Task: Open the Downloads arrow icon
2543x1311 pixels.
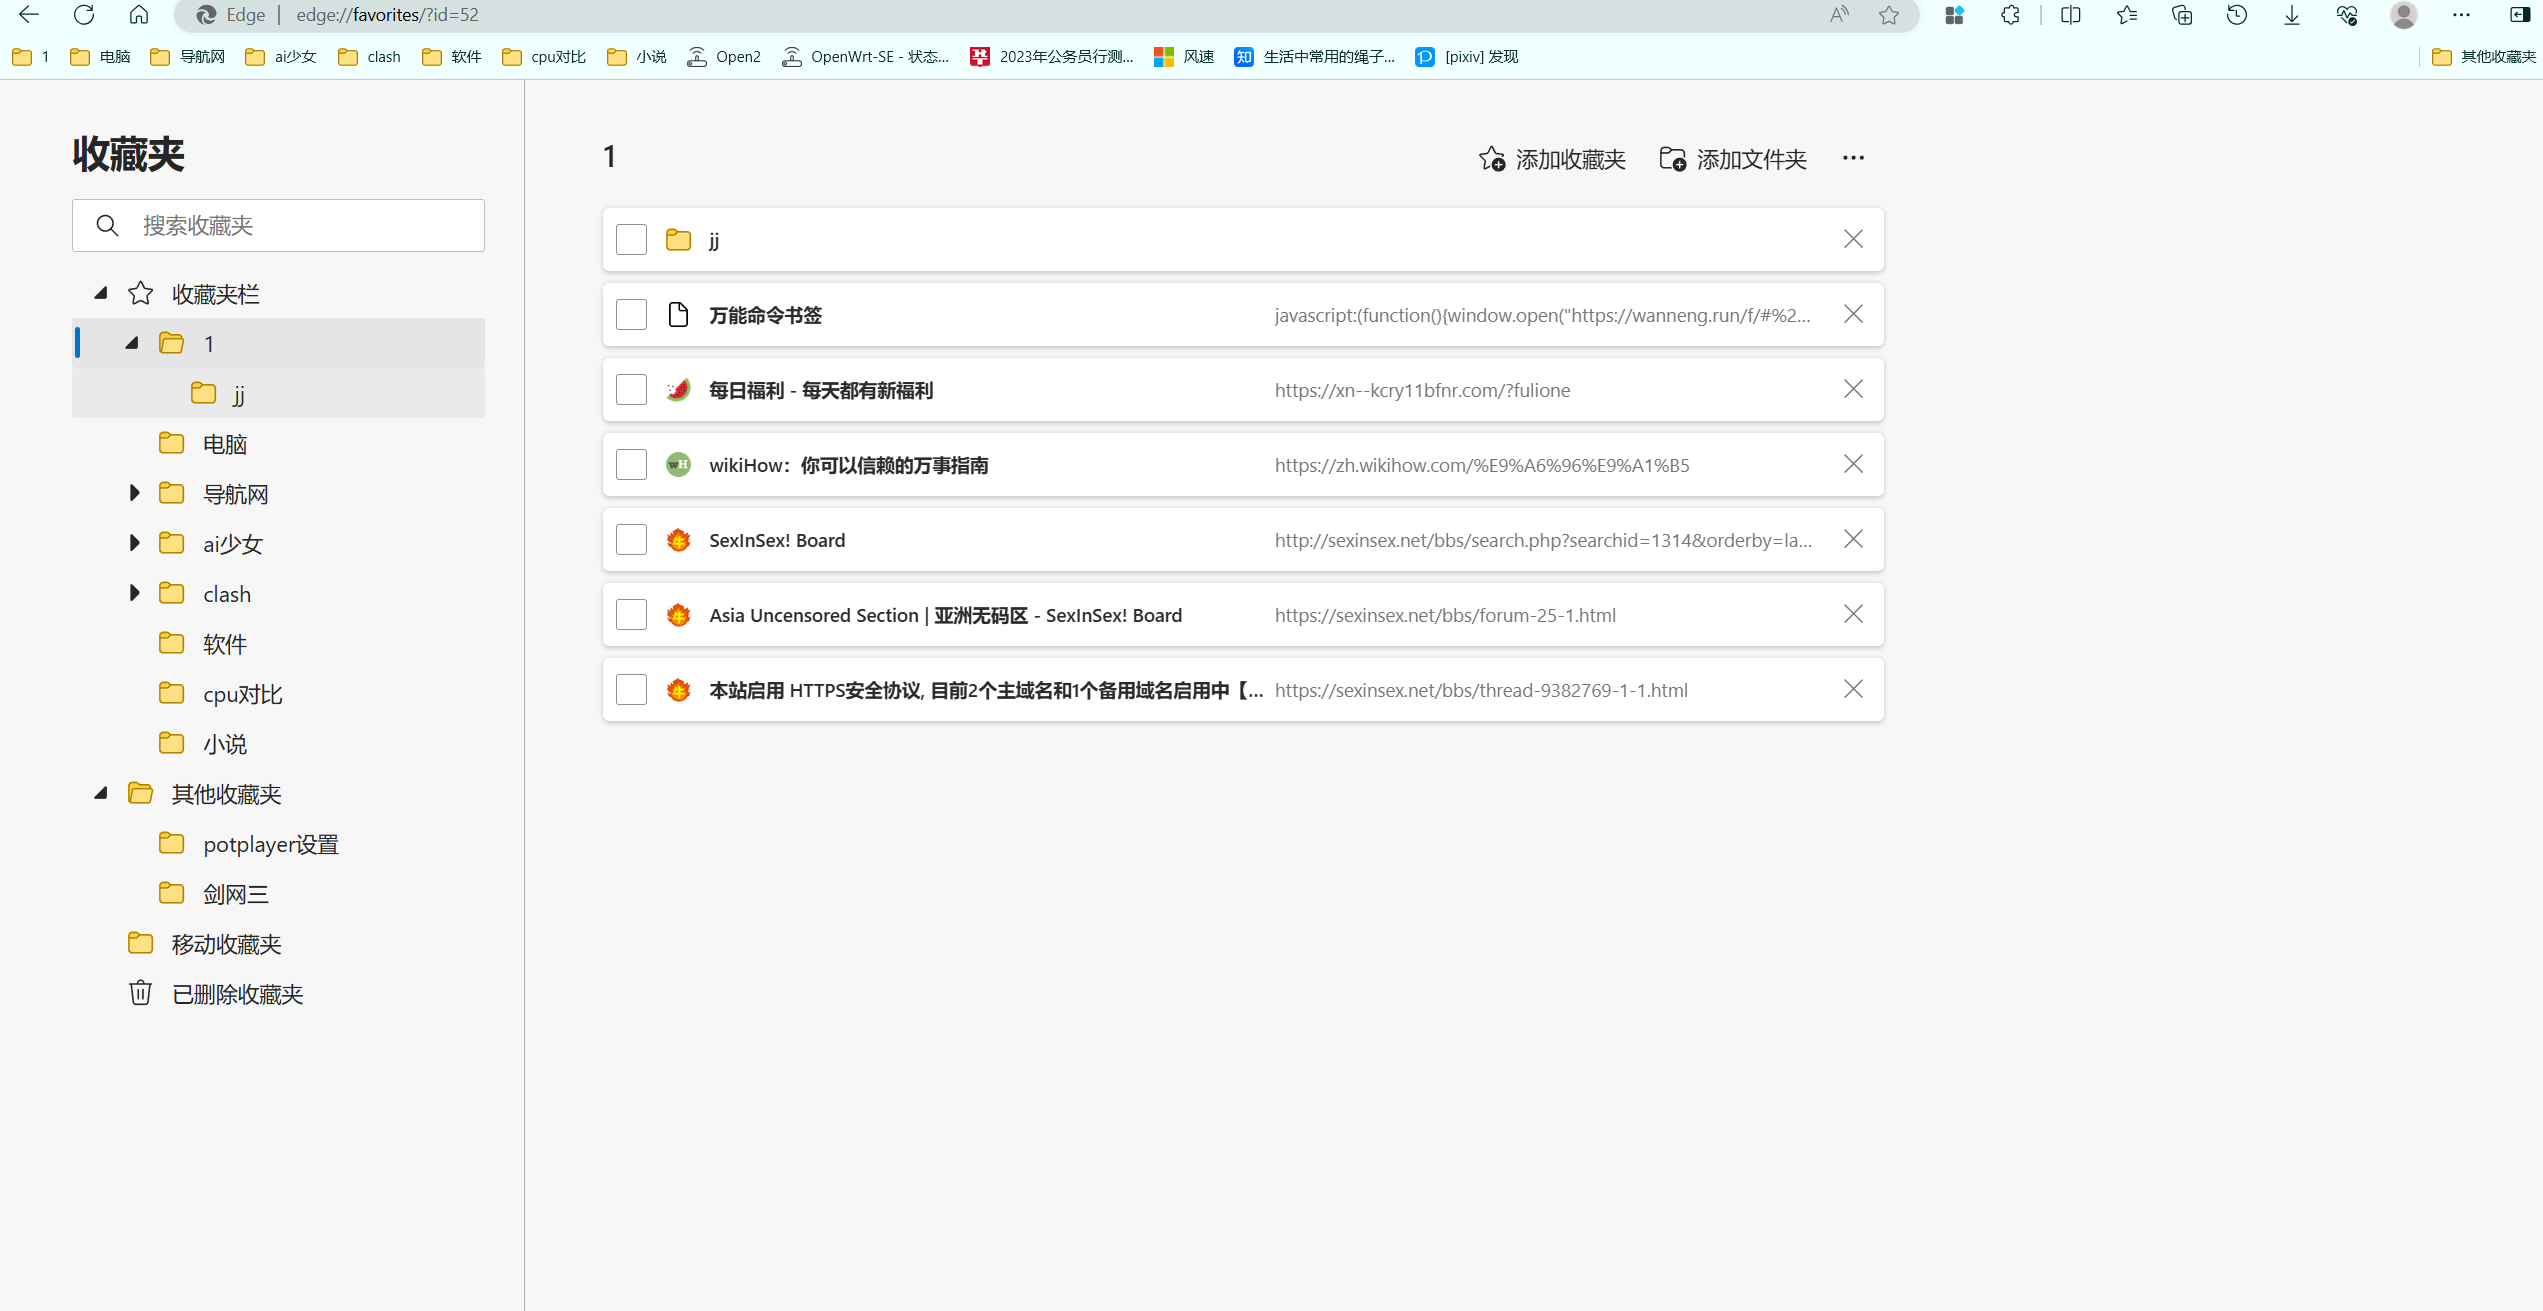Action: (x=2292, y=15)
